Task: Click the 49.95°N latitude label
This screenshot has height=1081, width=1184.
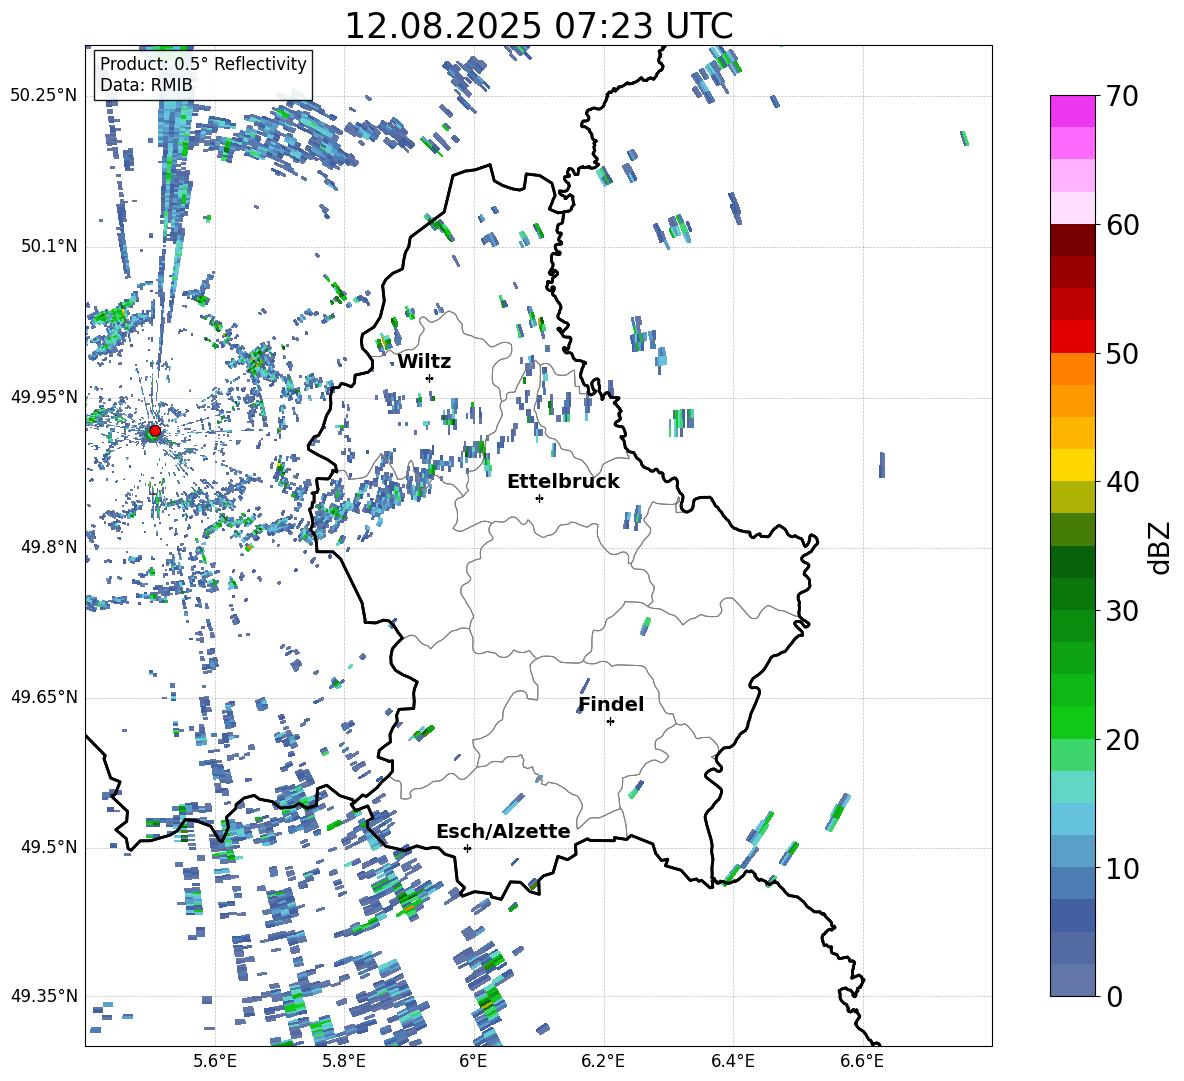Action: (44, 396)
